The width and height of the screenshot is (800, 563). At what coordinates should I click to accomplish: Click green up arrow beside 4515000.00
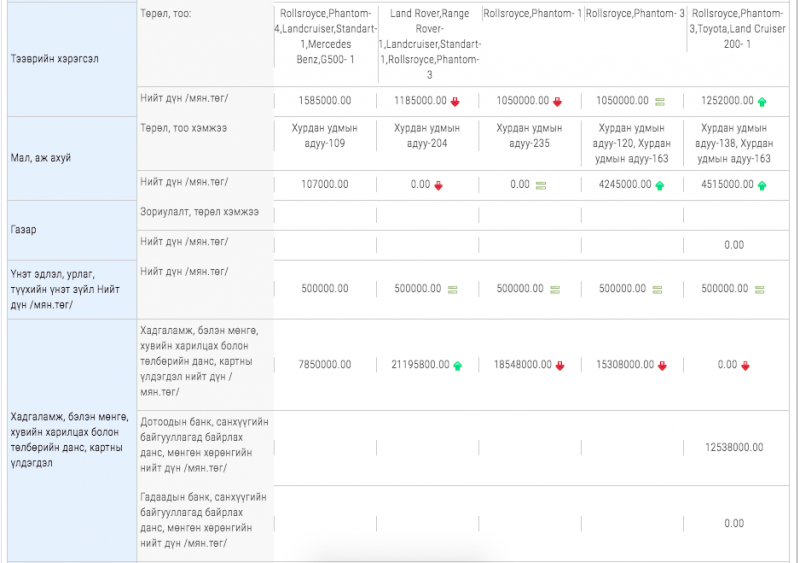[x=762, y=185]
